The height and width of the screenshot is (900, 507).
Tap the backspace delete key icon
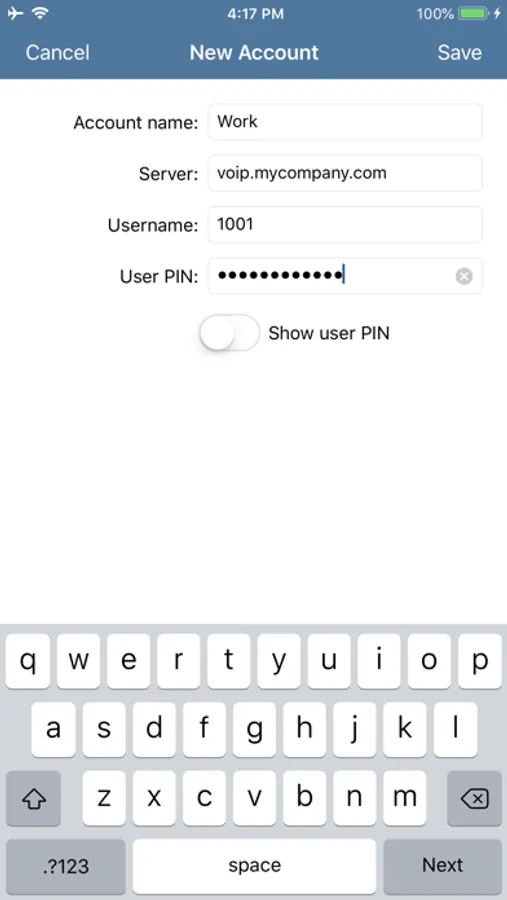pyautogui.click(x=474, y=798)
